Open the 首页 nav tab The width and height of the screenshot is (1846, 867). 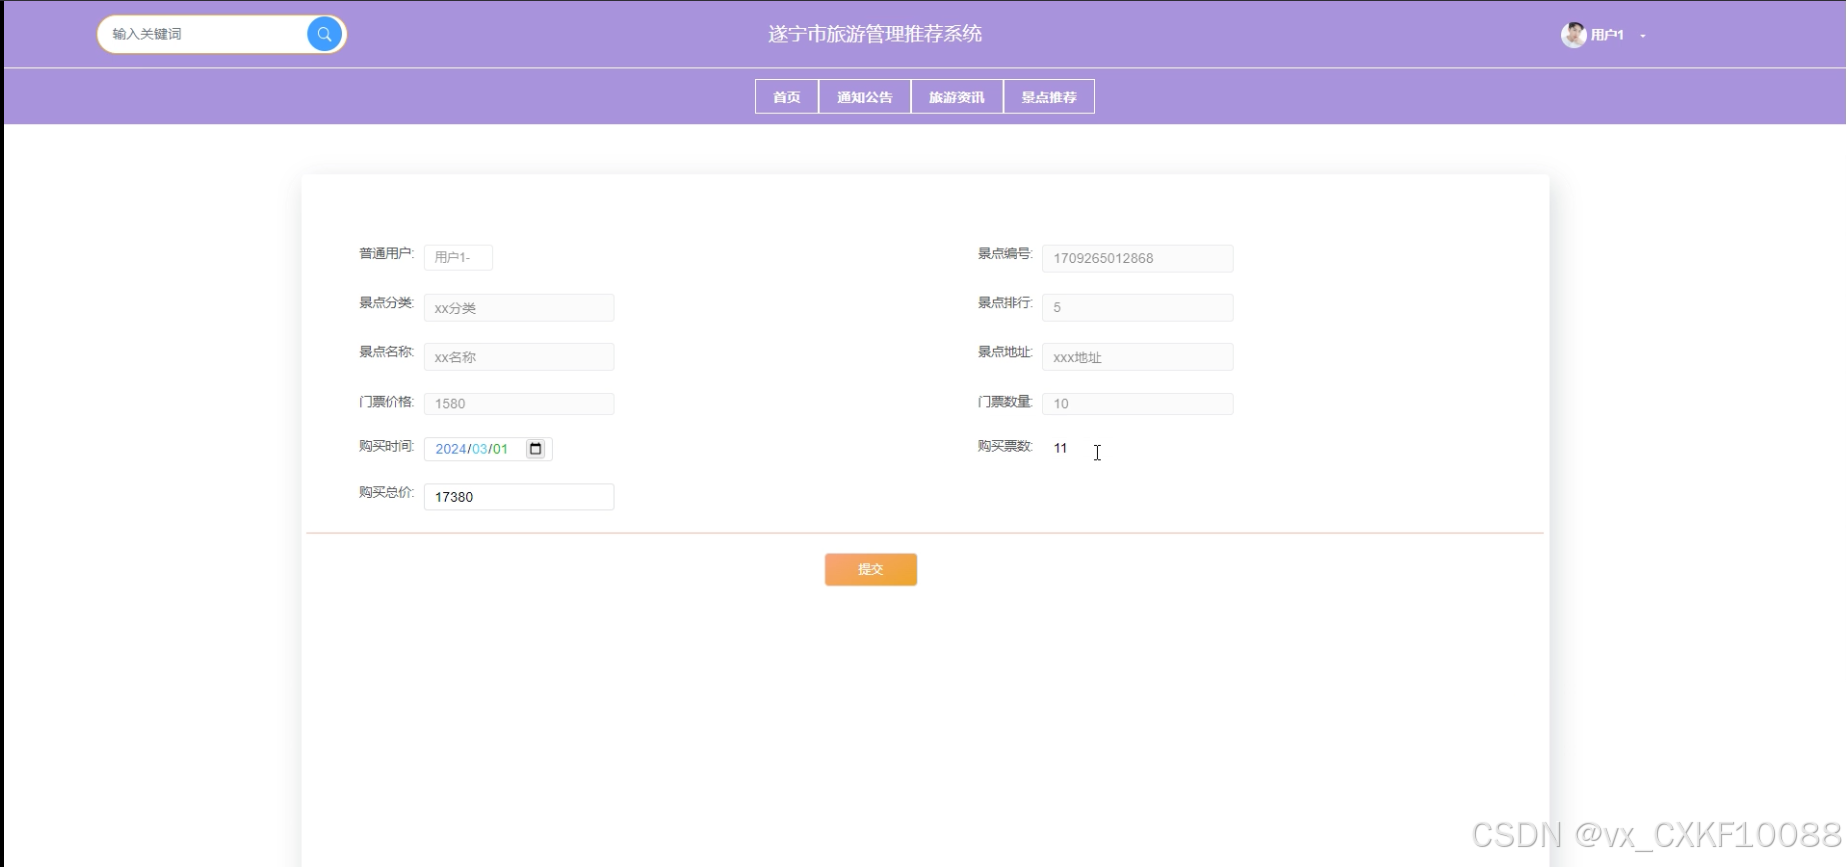tap(787, 97)
